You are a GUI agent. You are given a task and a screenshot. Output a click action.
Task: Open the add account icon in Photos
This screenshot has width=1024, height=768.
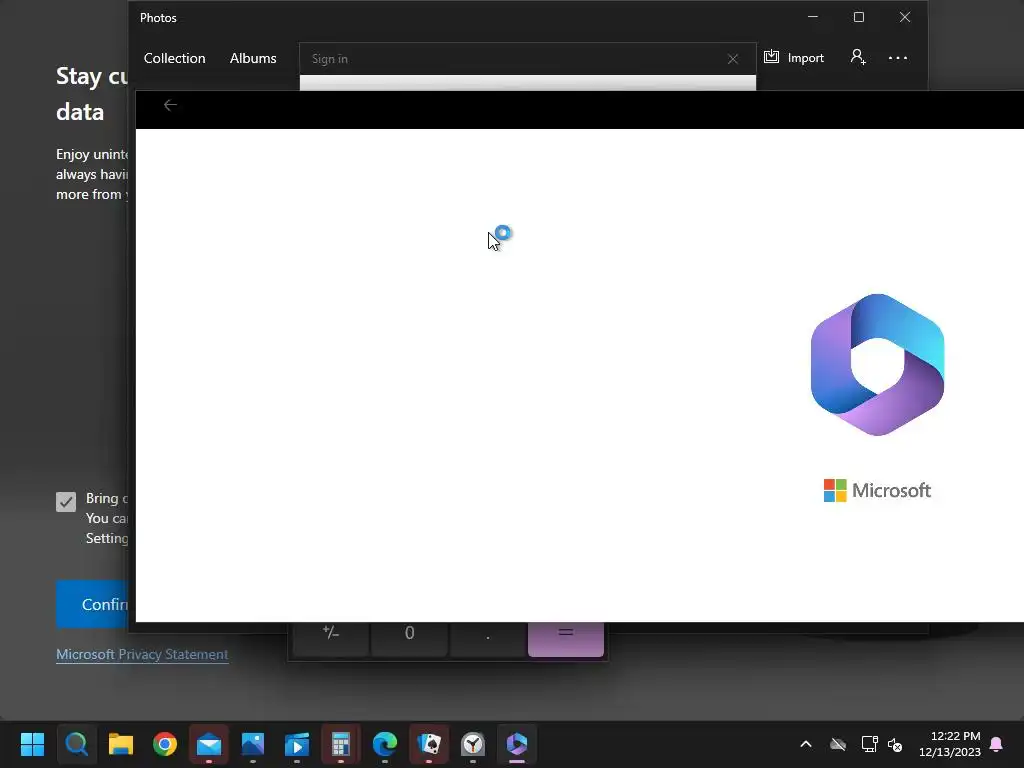tap(858, 57)
